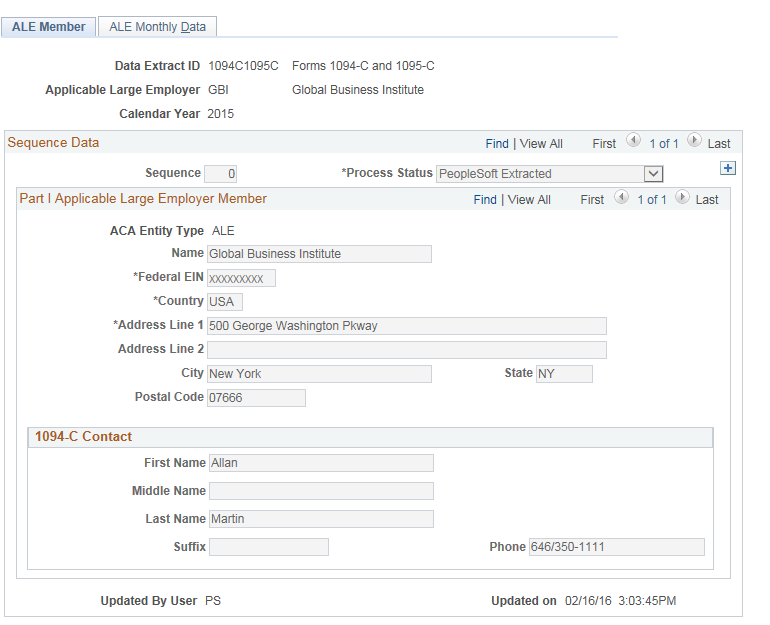The image size is (770, 625).
Task: Select the Forms 1094-C and 1095-C description
Action: coord(363,66)
